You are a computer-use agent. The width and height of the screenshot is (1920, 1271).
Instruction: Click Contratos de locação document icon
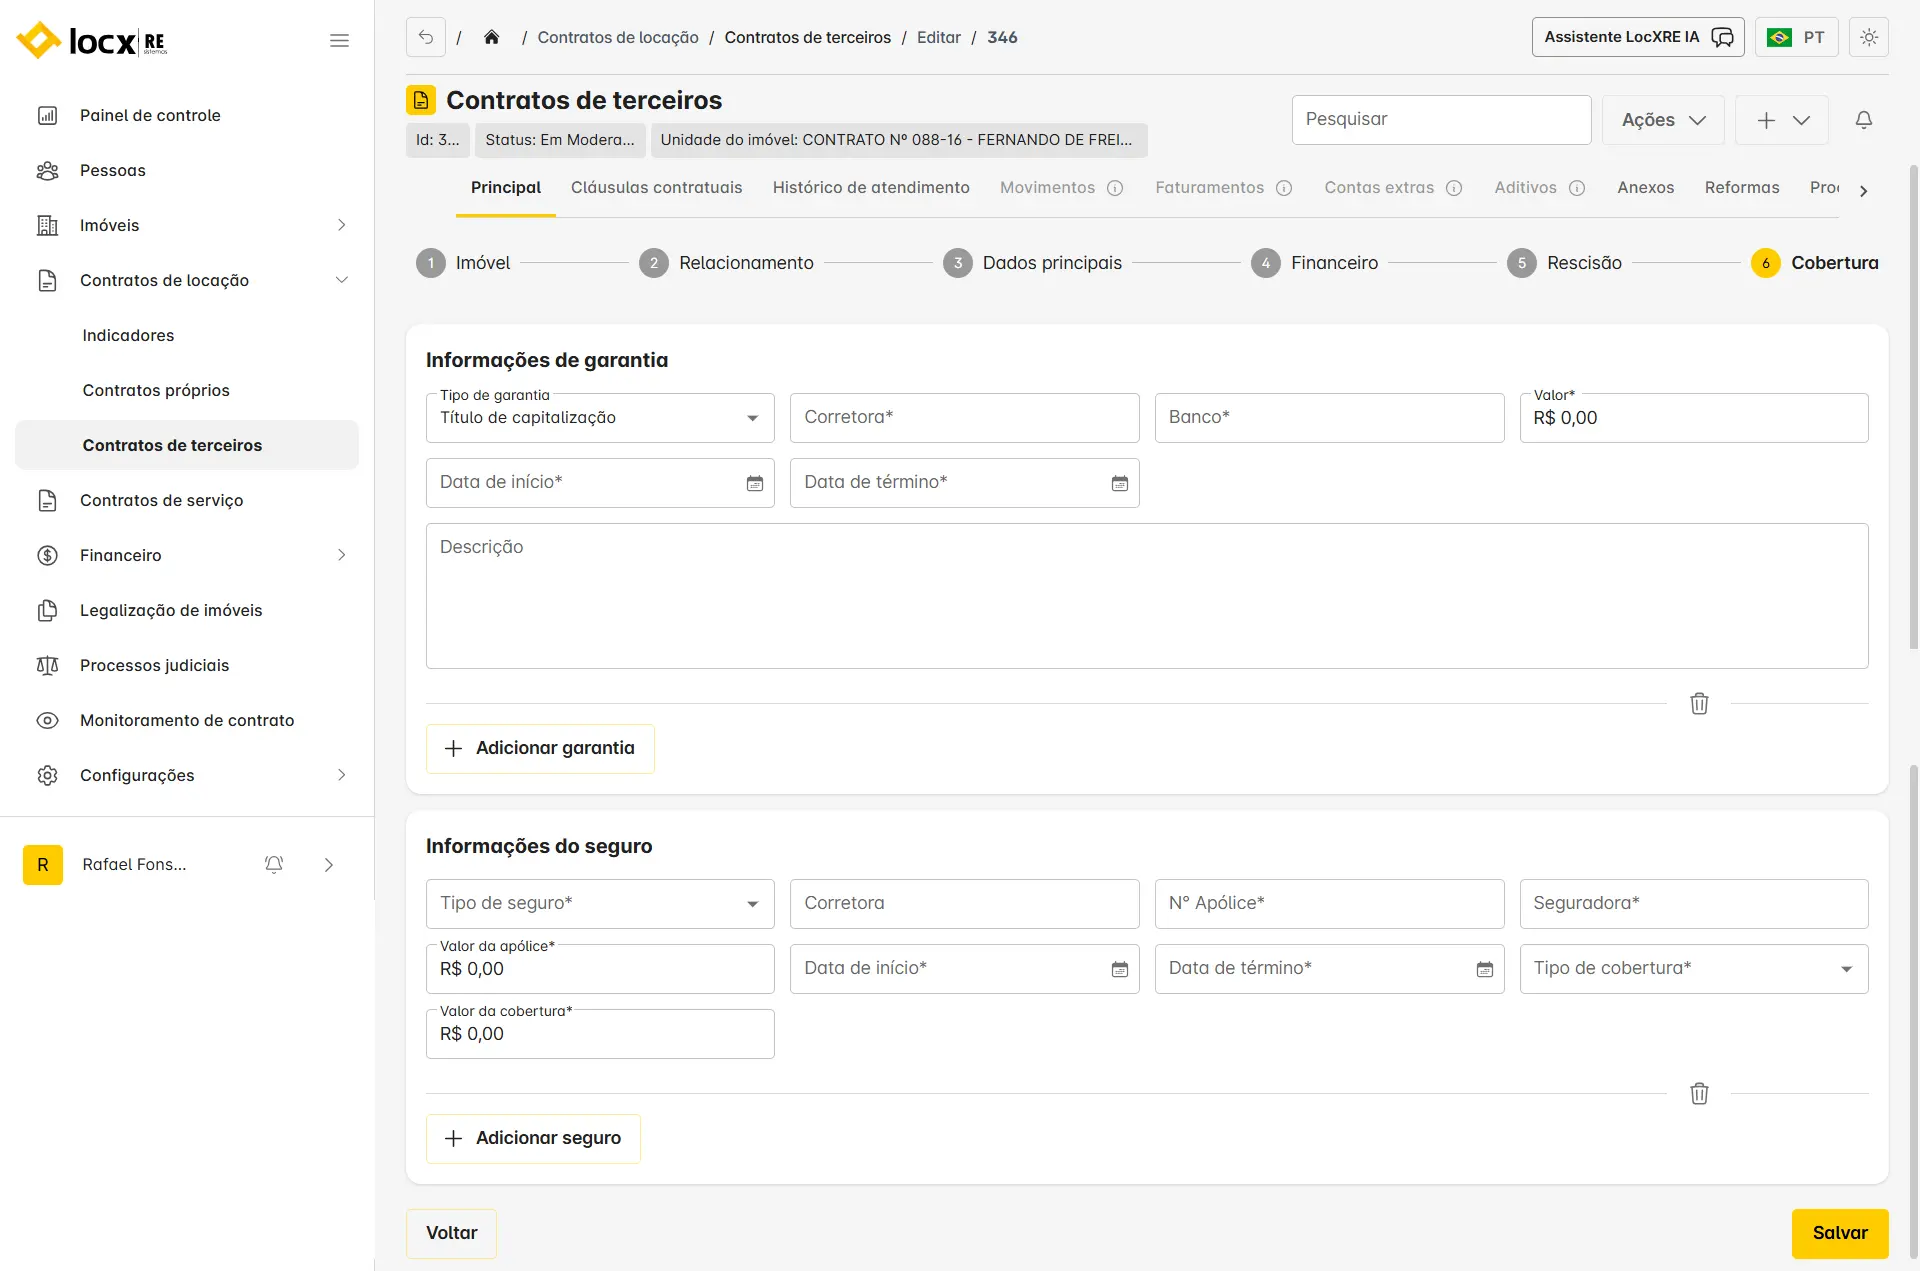tap(47, 280)
